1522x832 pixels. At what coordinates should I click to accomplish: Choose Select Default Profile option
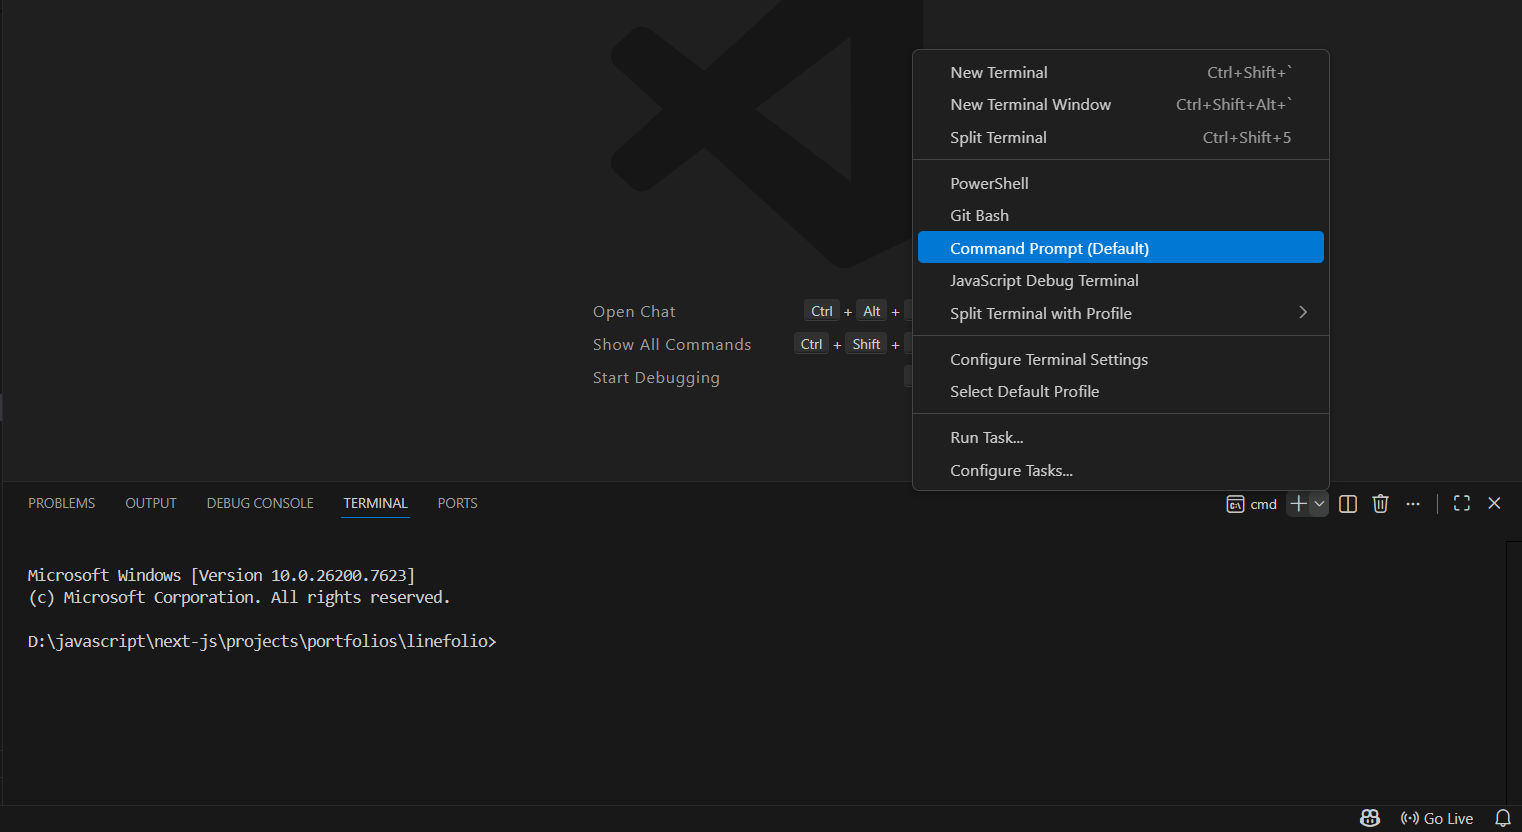[x=1024, y=392]
